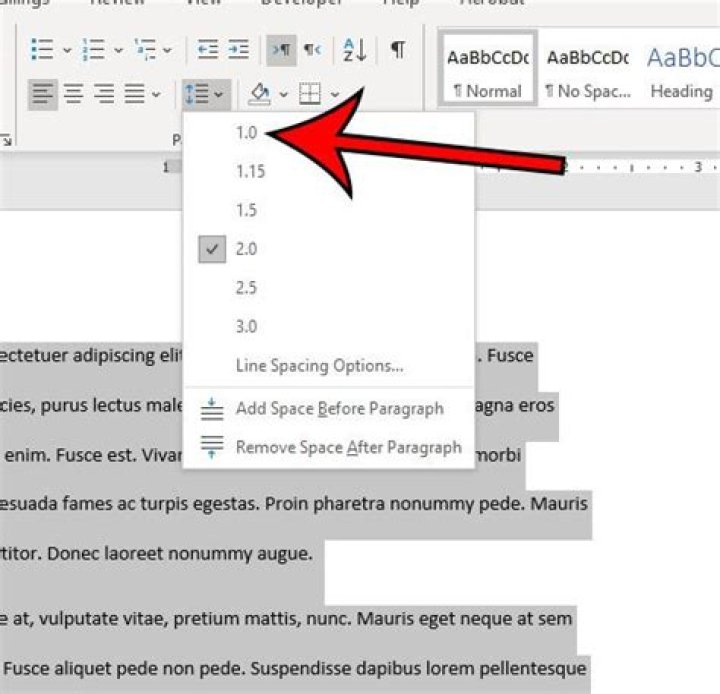Open Line Spacing Options...
Screen dimensions: 720x694
[319, 366]
